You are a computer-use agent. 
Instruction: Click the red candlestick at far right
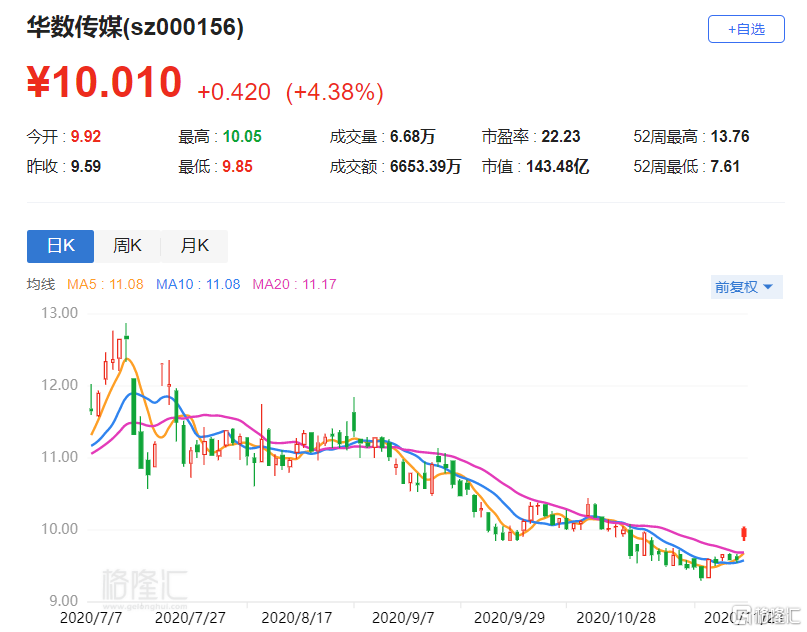[x=743, y=533]
